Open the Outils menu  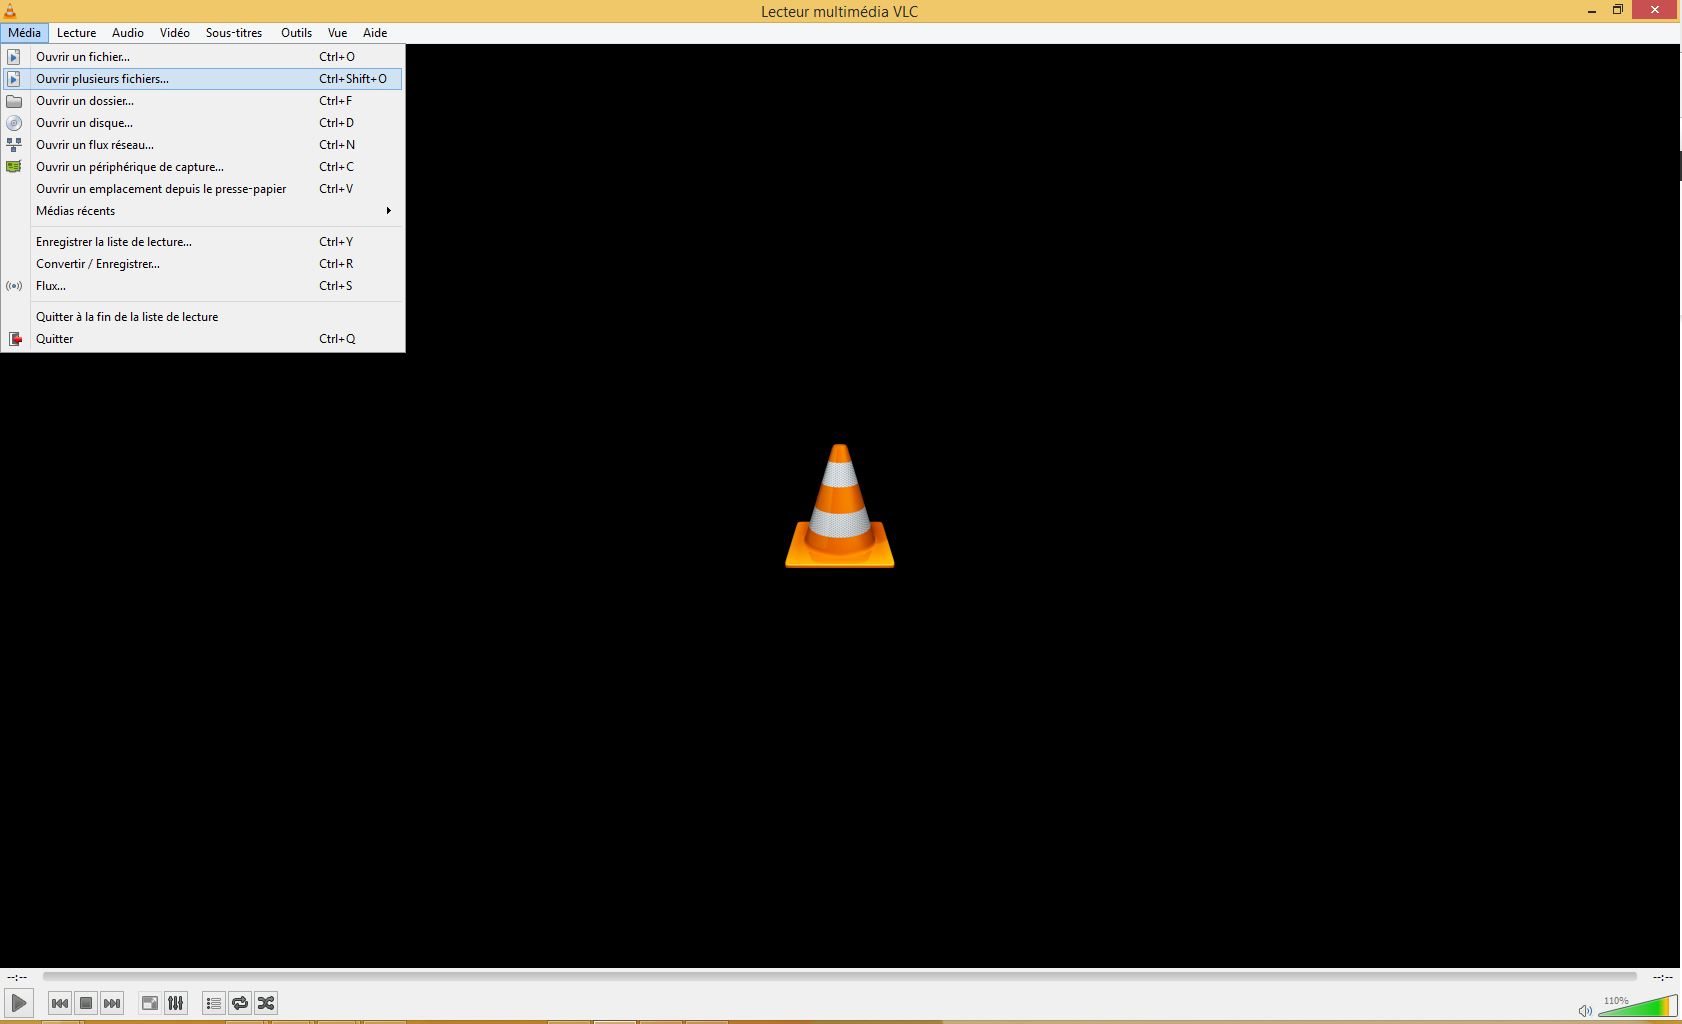[297, 33]
